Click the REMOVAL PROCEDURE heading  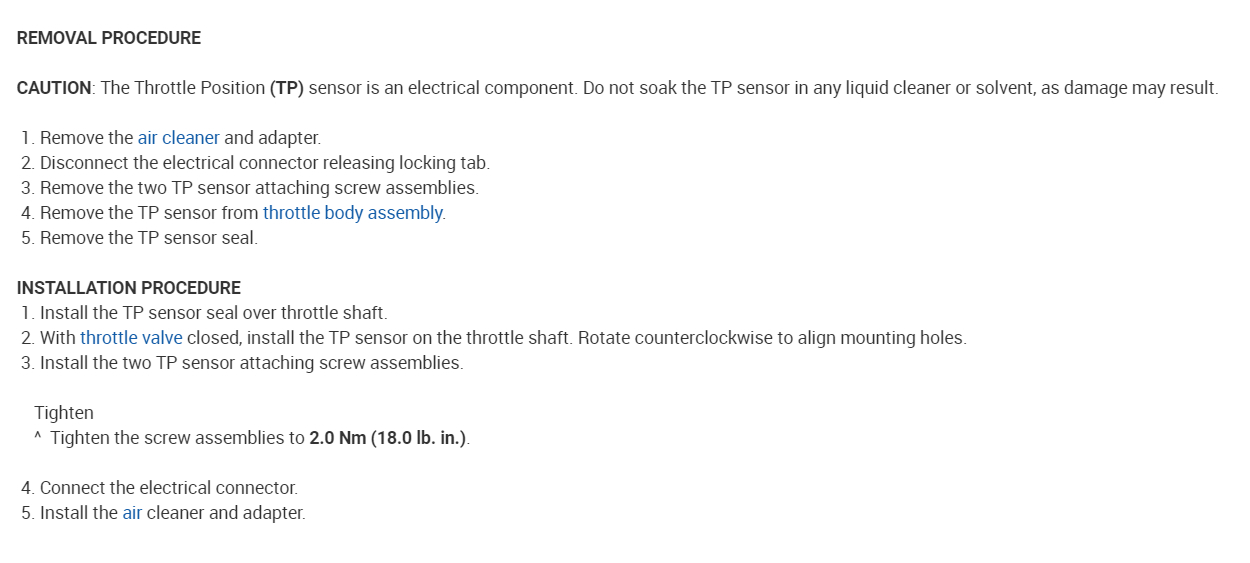109,38
